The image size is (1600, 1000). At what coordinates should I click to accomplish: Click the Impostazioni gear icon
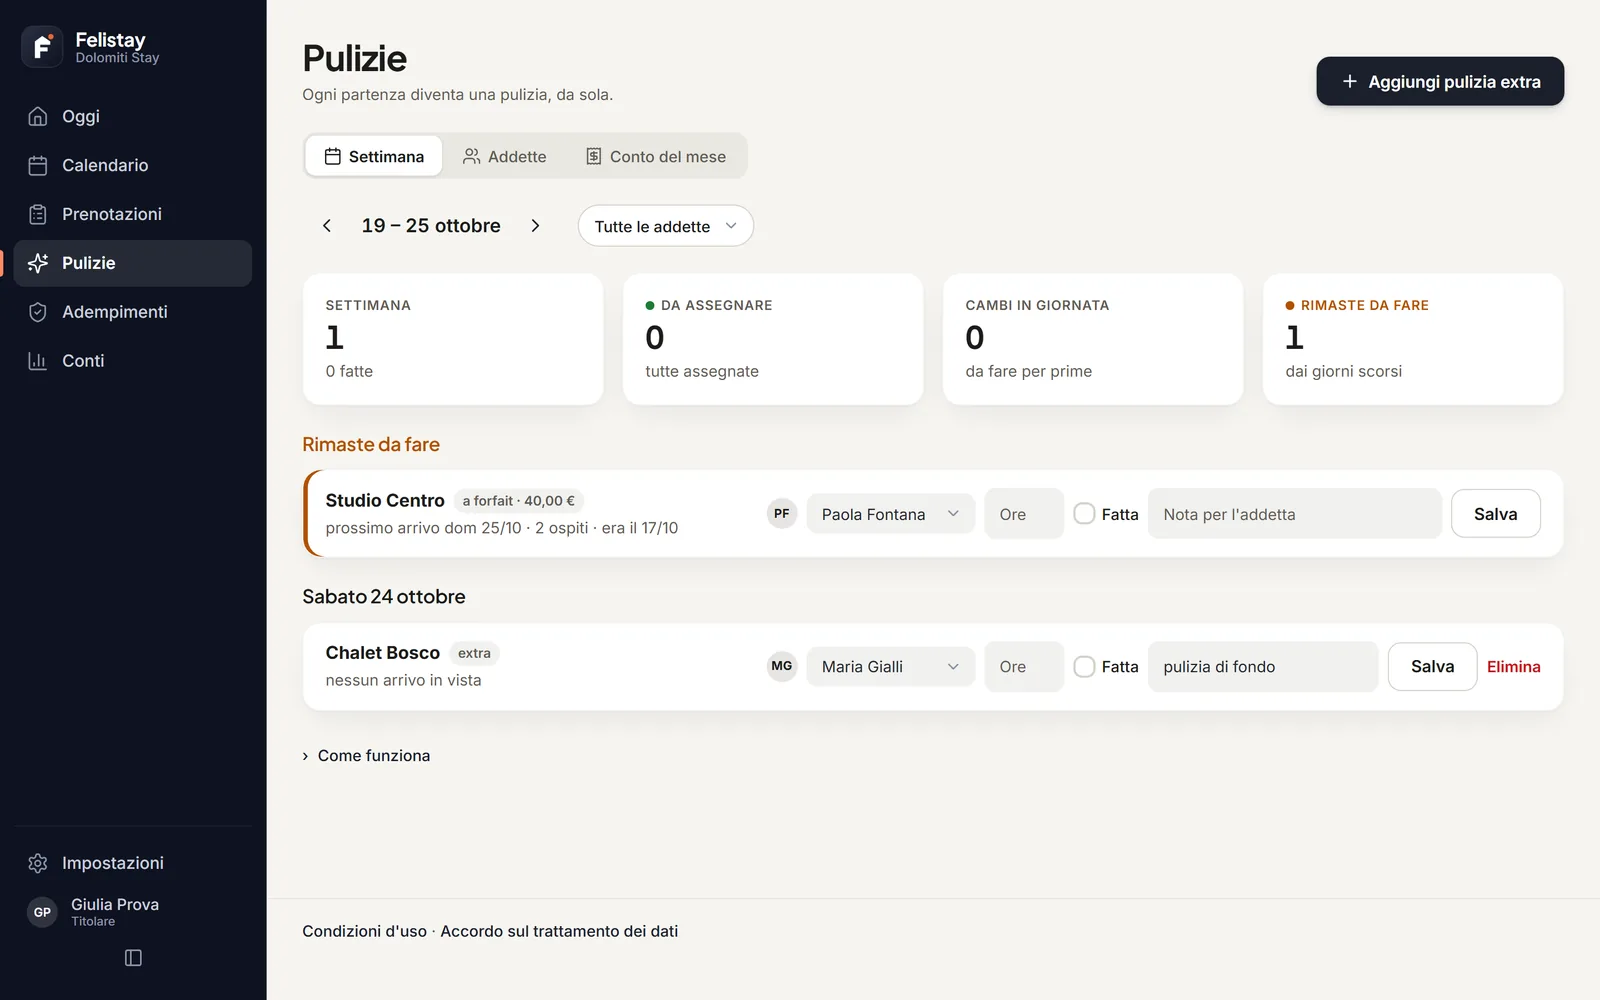pyautogui.click(x=38, y=863)
